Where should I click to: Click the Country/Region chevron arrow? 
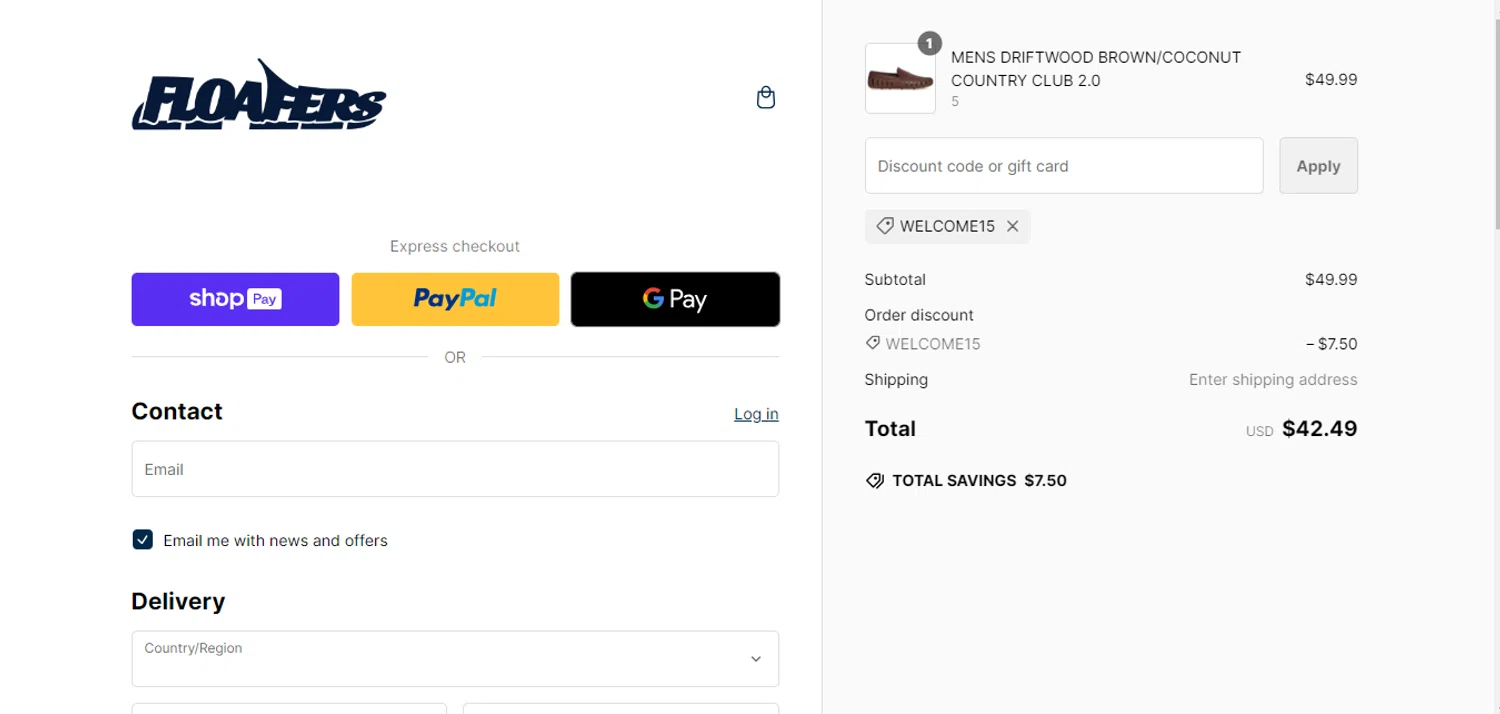point(756,659)
